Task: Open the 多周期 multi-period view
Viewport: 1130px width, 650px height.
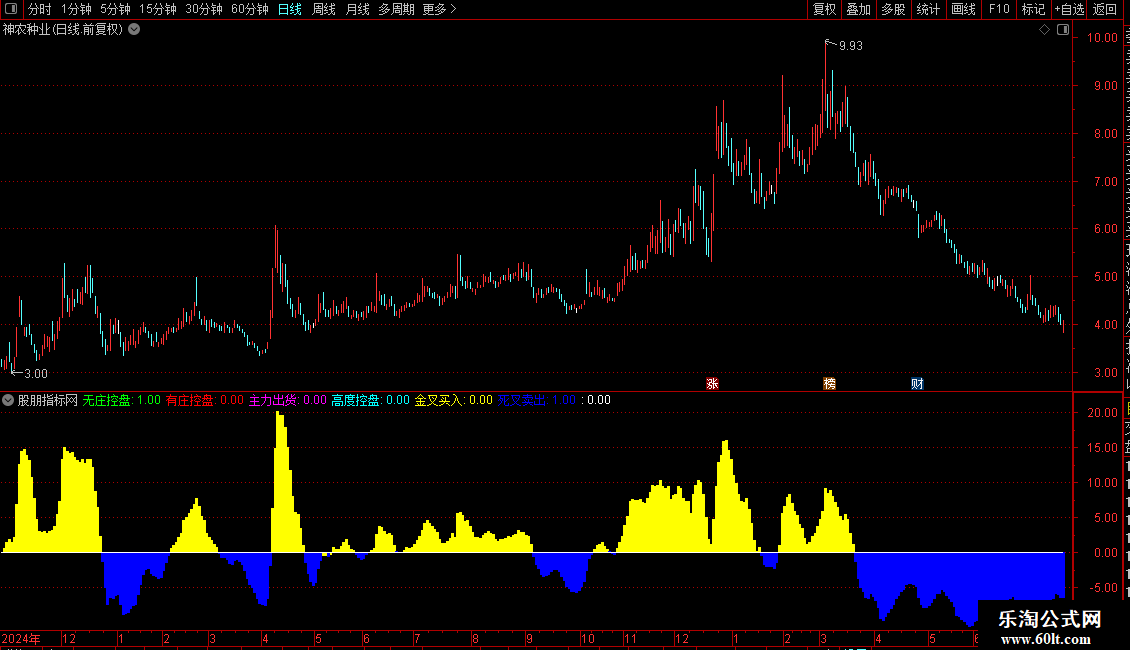Action: click(396, 9)
